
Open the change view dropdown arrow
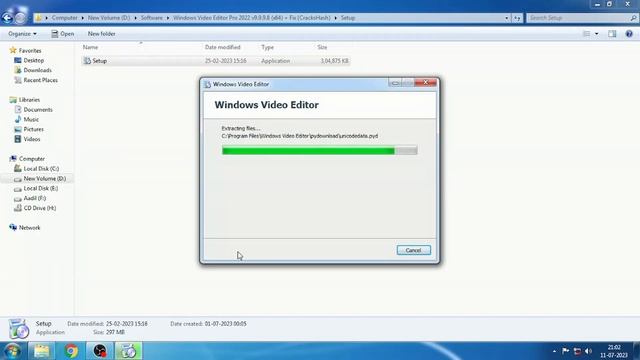[x=596, y=34]
